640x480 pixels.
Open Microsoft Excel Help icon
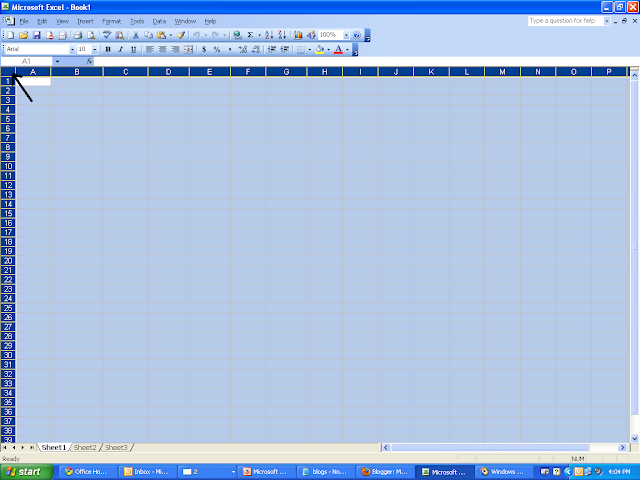[x=357, y=35]
